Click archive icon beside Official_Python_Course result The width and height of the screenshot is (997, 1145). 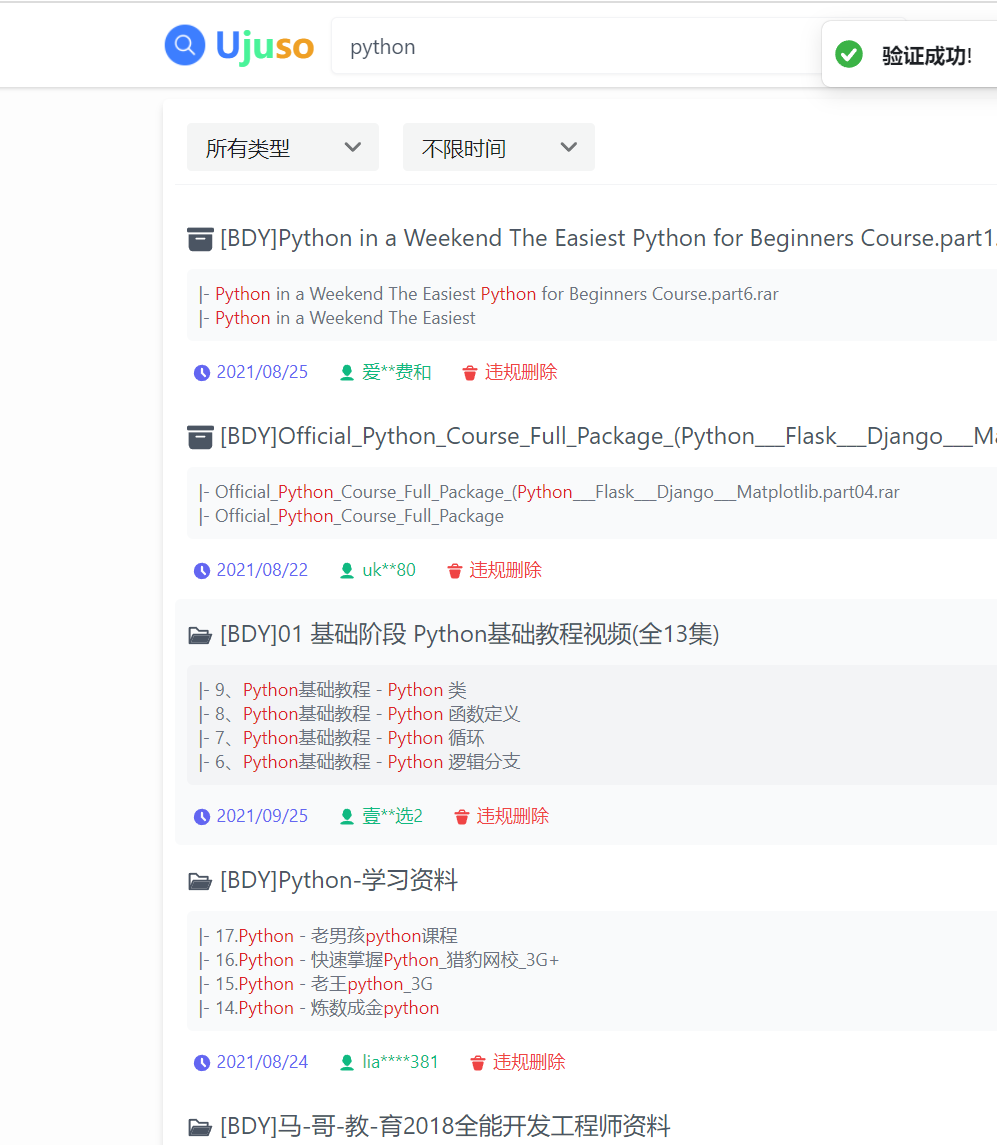tap(200, 437)
